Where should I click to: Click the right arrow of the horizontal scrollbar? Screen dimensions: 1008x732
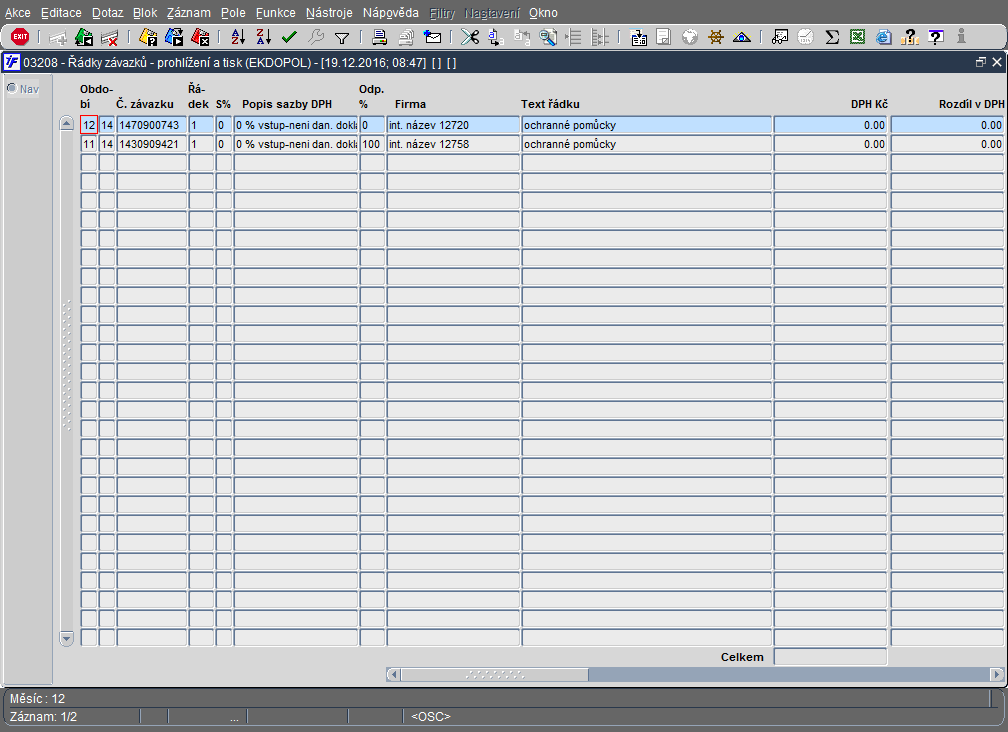coord(996,674)
